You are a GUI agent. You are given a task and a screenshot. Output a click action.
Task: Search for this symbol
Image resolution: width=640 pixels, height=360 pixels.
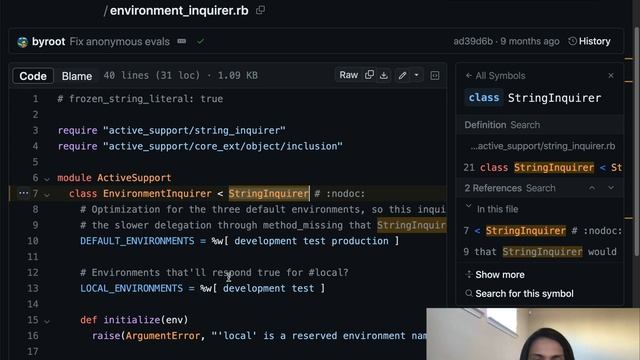(520, 293)
